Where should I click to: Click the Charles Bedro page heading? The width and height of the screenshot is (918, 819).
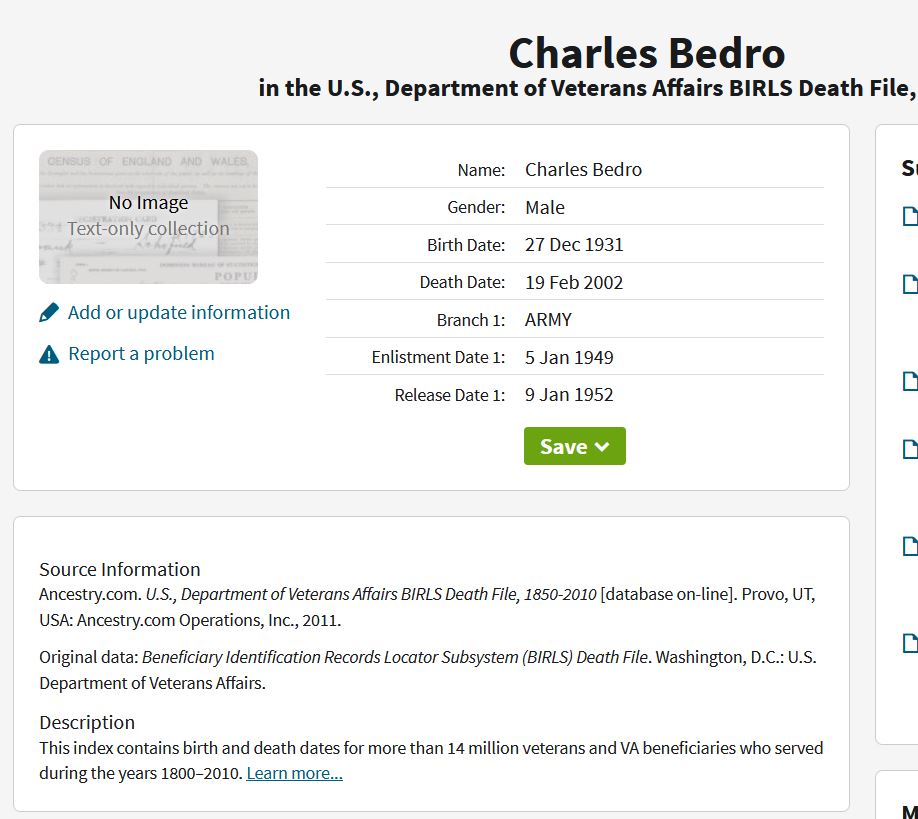646,52
